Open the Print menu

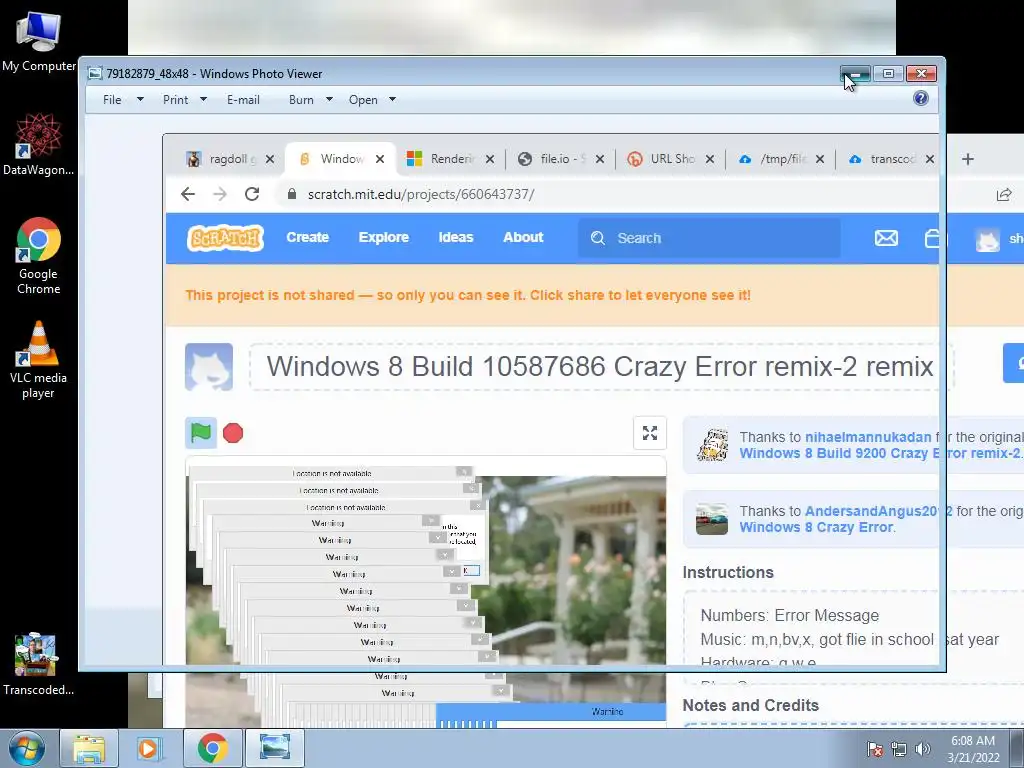[176, 100]
